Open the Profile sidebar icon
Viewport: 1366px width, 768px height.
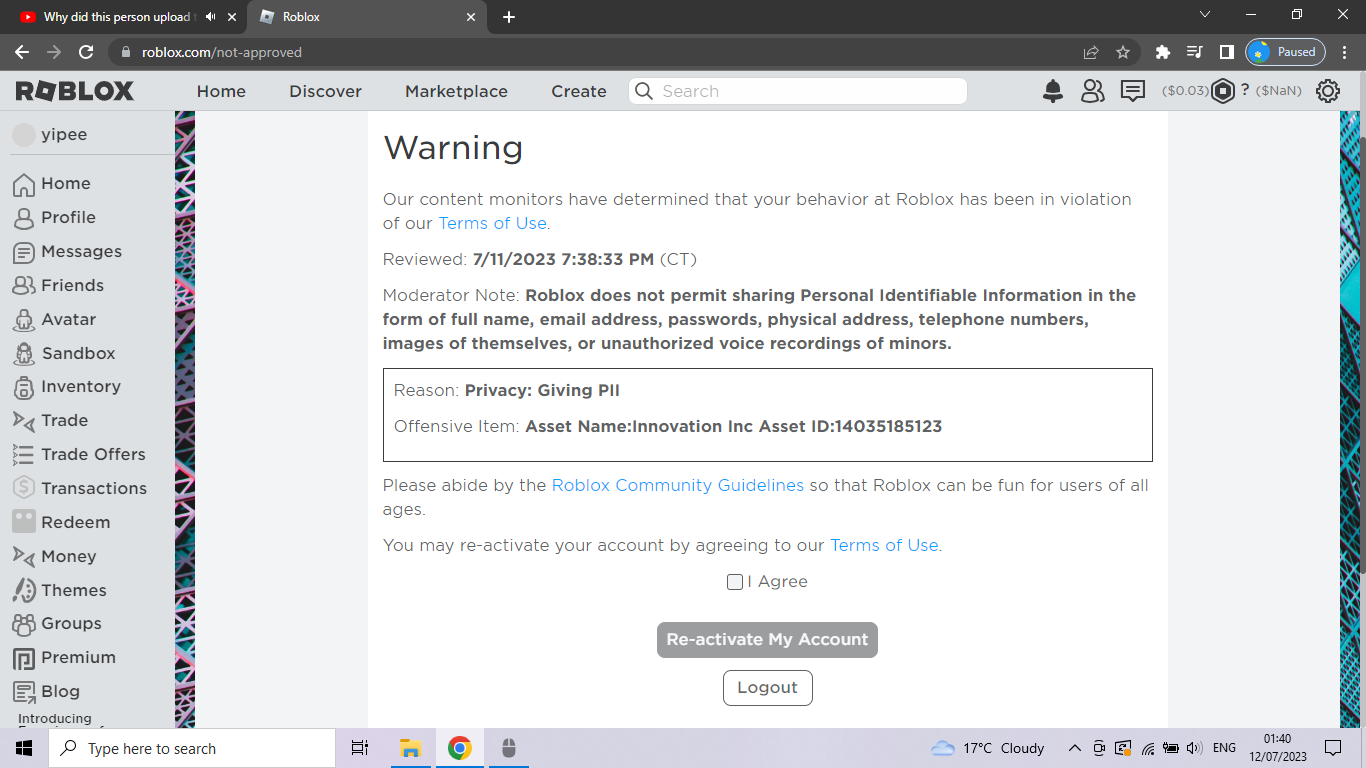click(24, 218)
